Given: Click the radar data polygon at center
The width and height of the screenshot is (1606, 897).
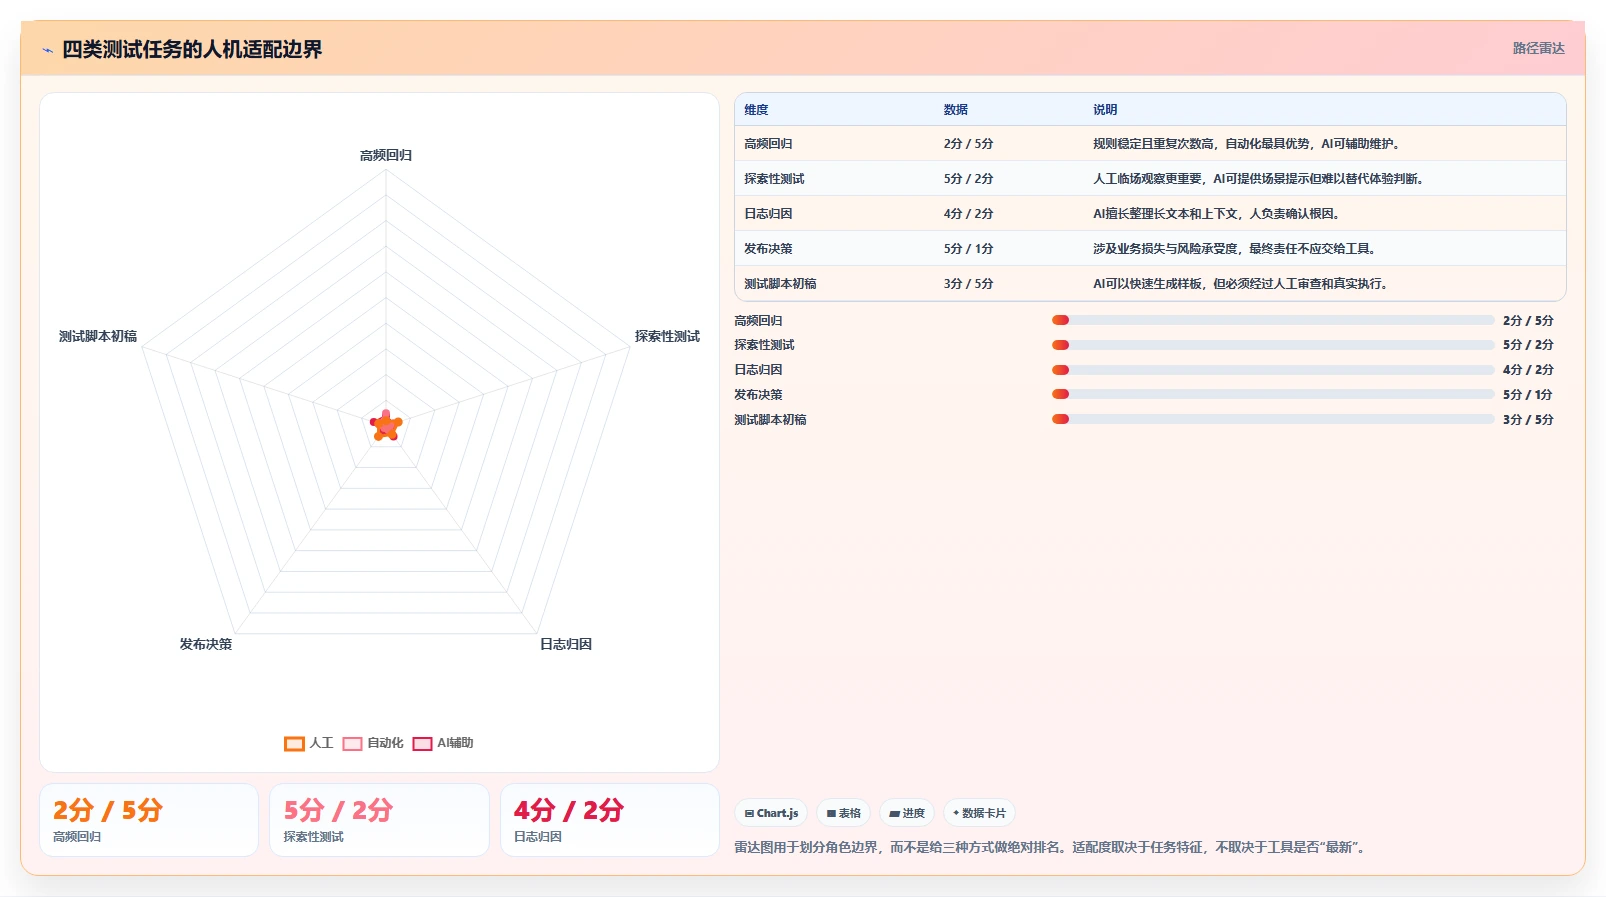Looking at the screenshot, I should point(386,427).
